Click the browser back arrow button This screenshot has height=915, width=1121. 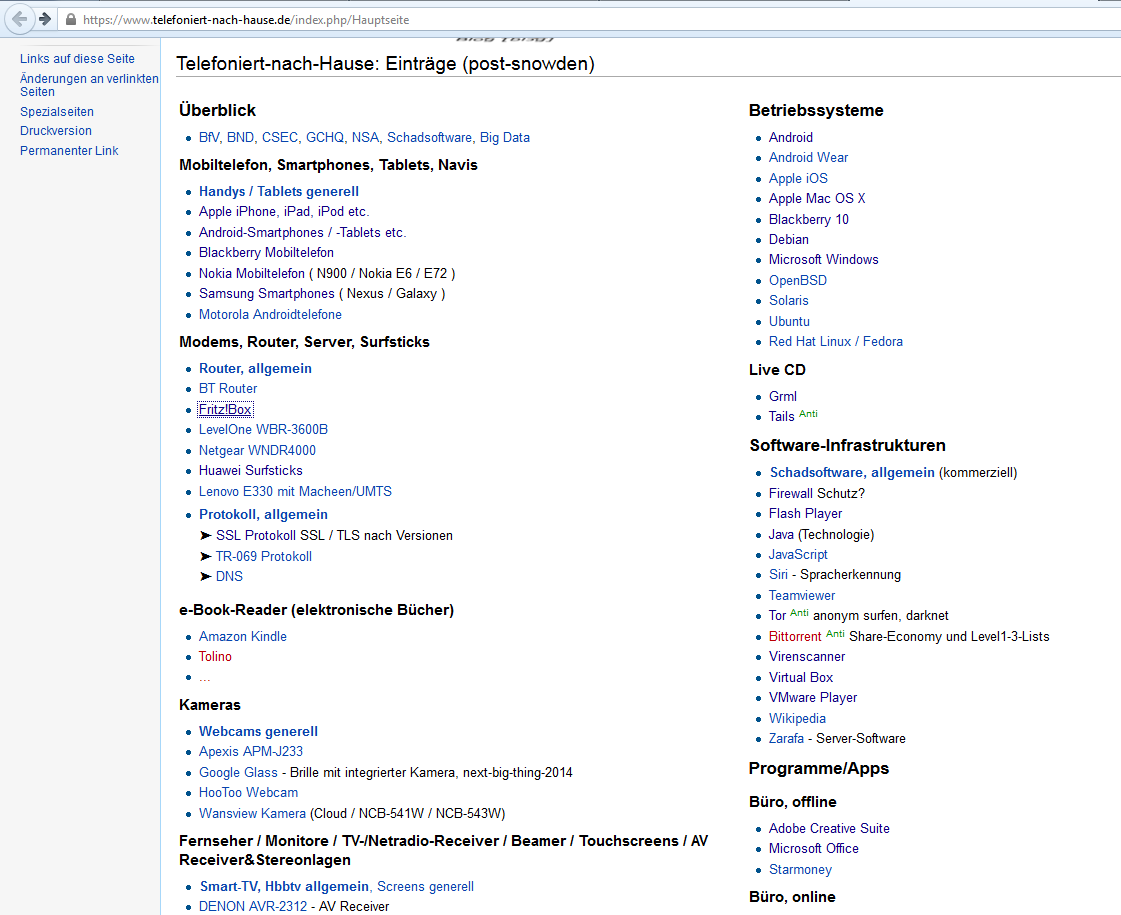click(20, 19)
